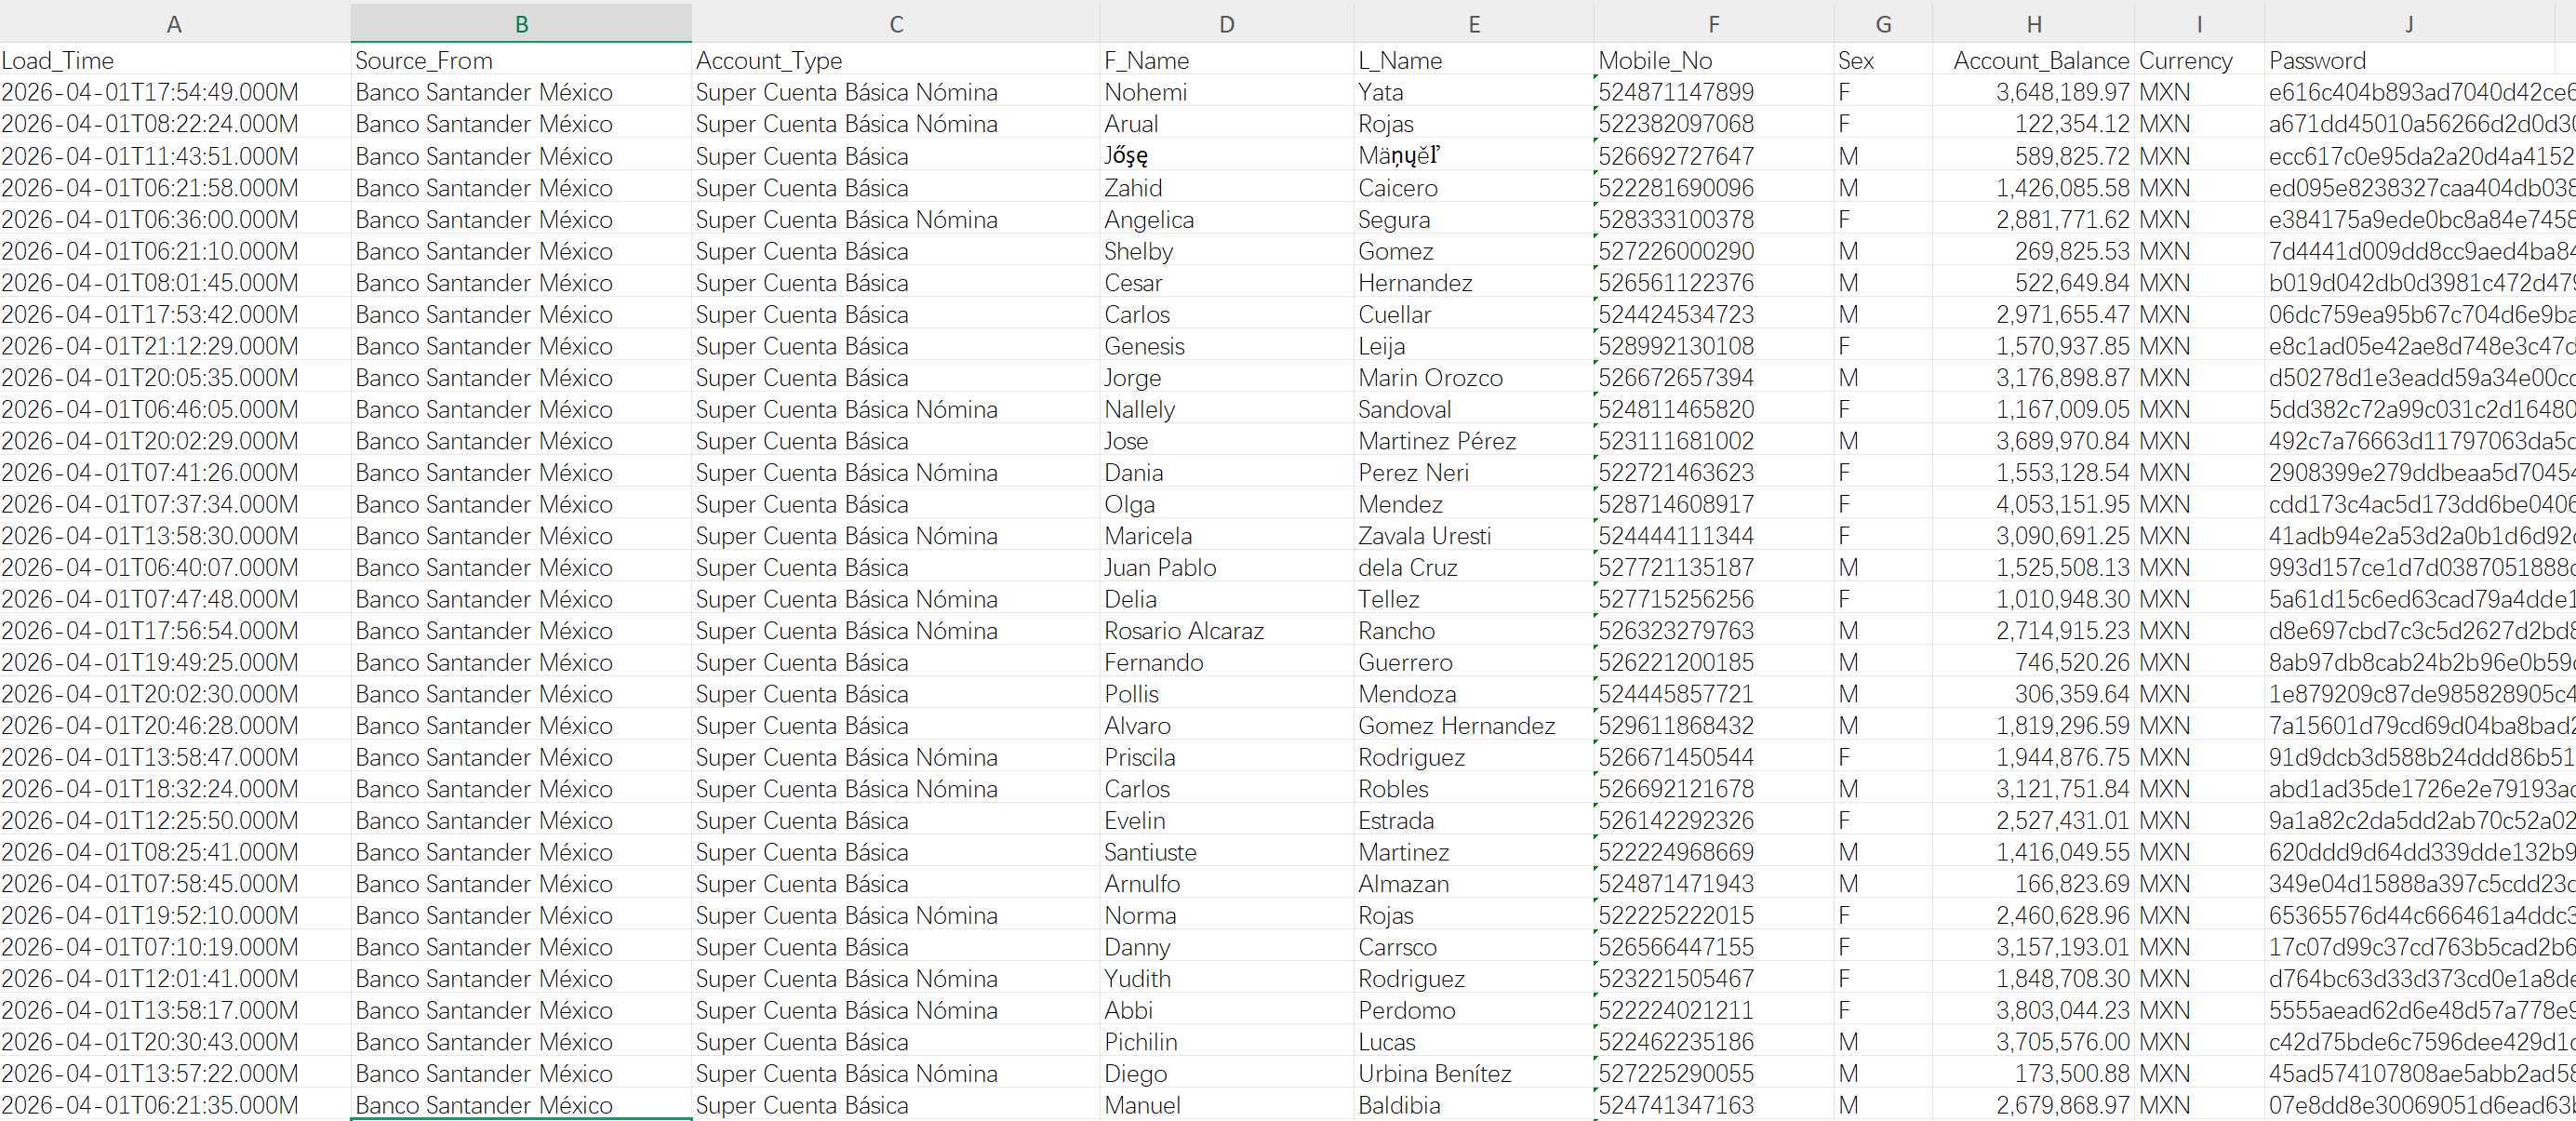Select the first name cell Yudith

coord(1227,979)
